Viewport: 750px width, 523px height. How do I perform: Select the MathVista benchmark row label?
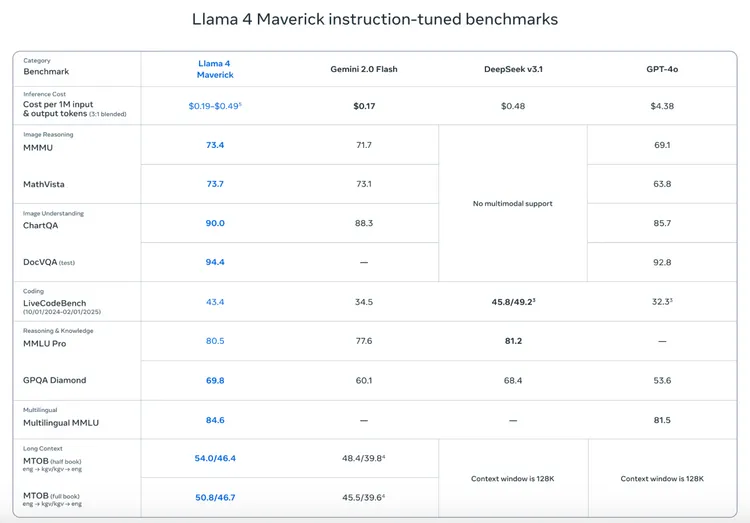click(46, 184)
